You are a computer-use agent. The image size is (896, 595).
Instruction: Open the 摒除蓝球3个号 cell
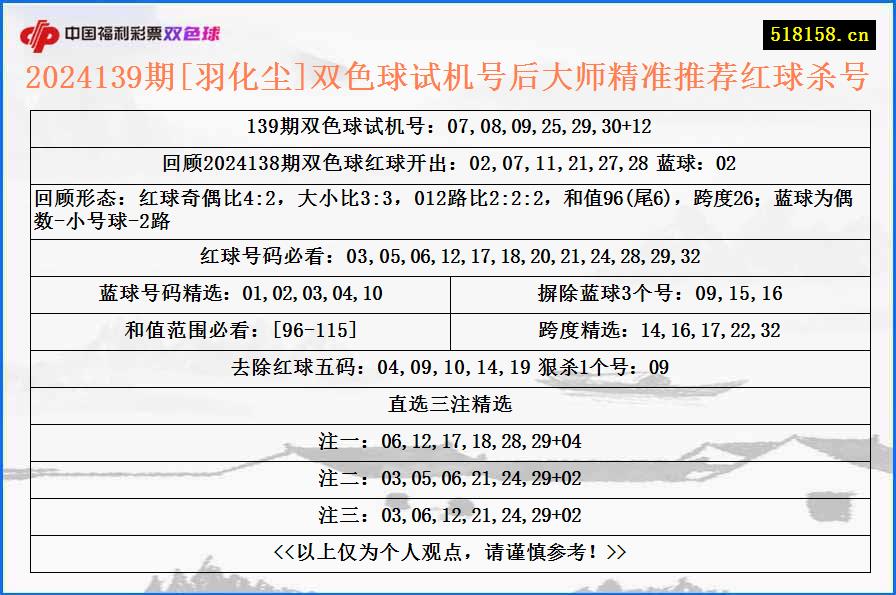(660, 293)
